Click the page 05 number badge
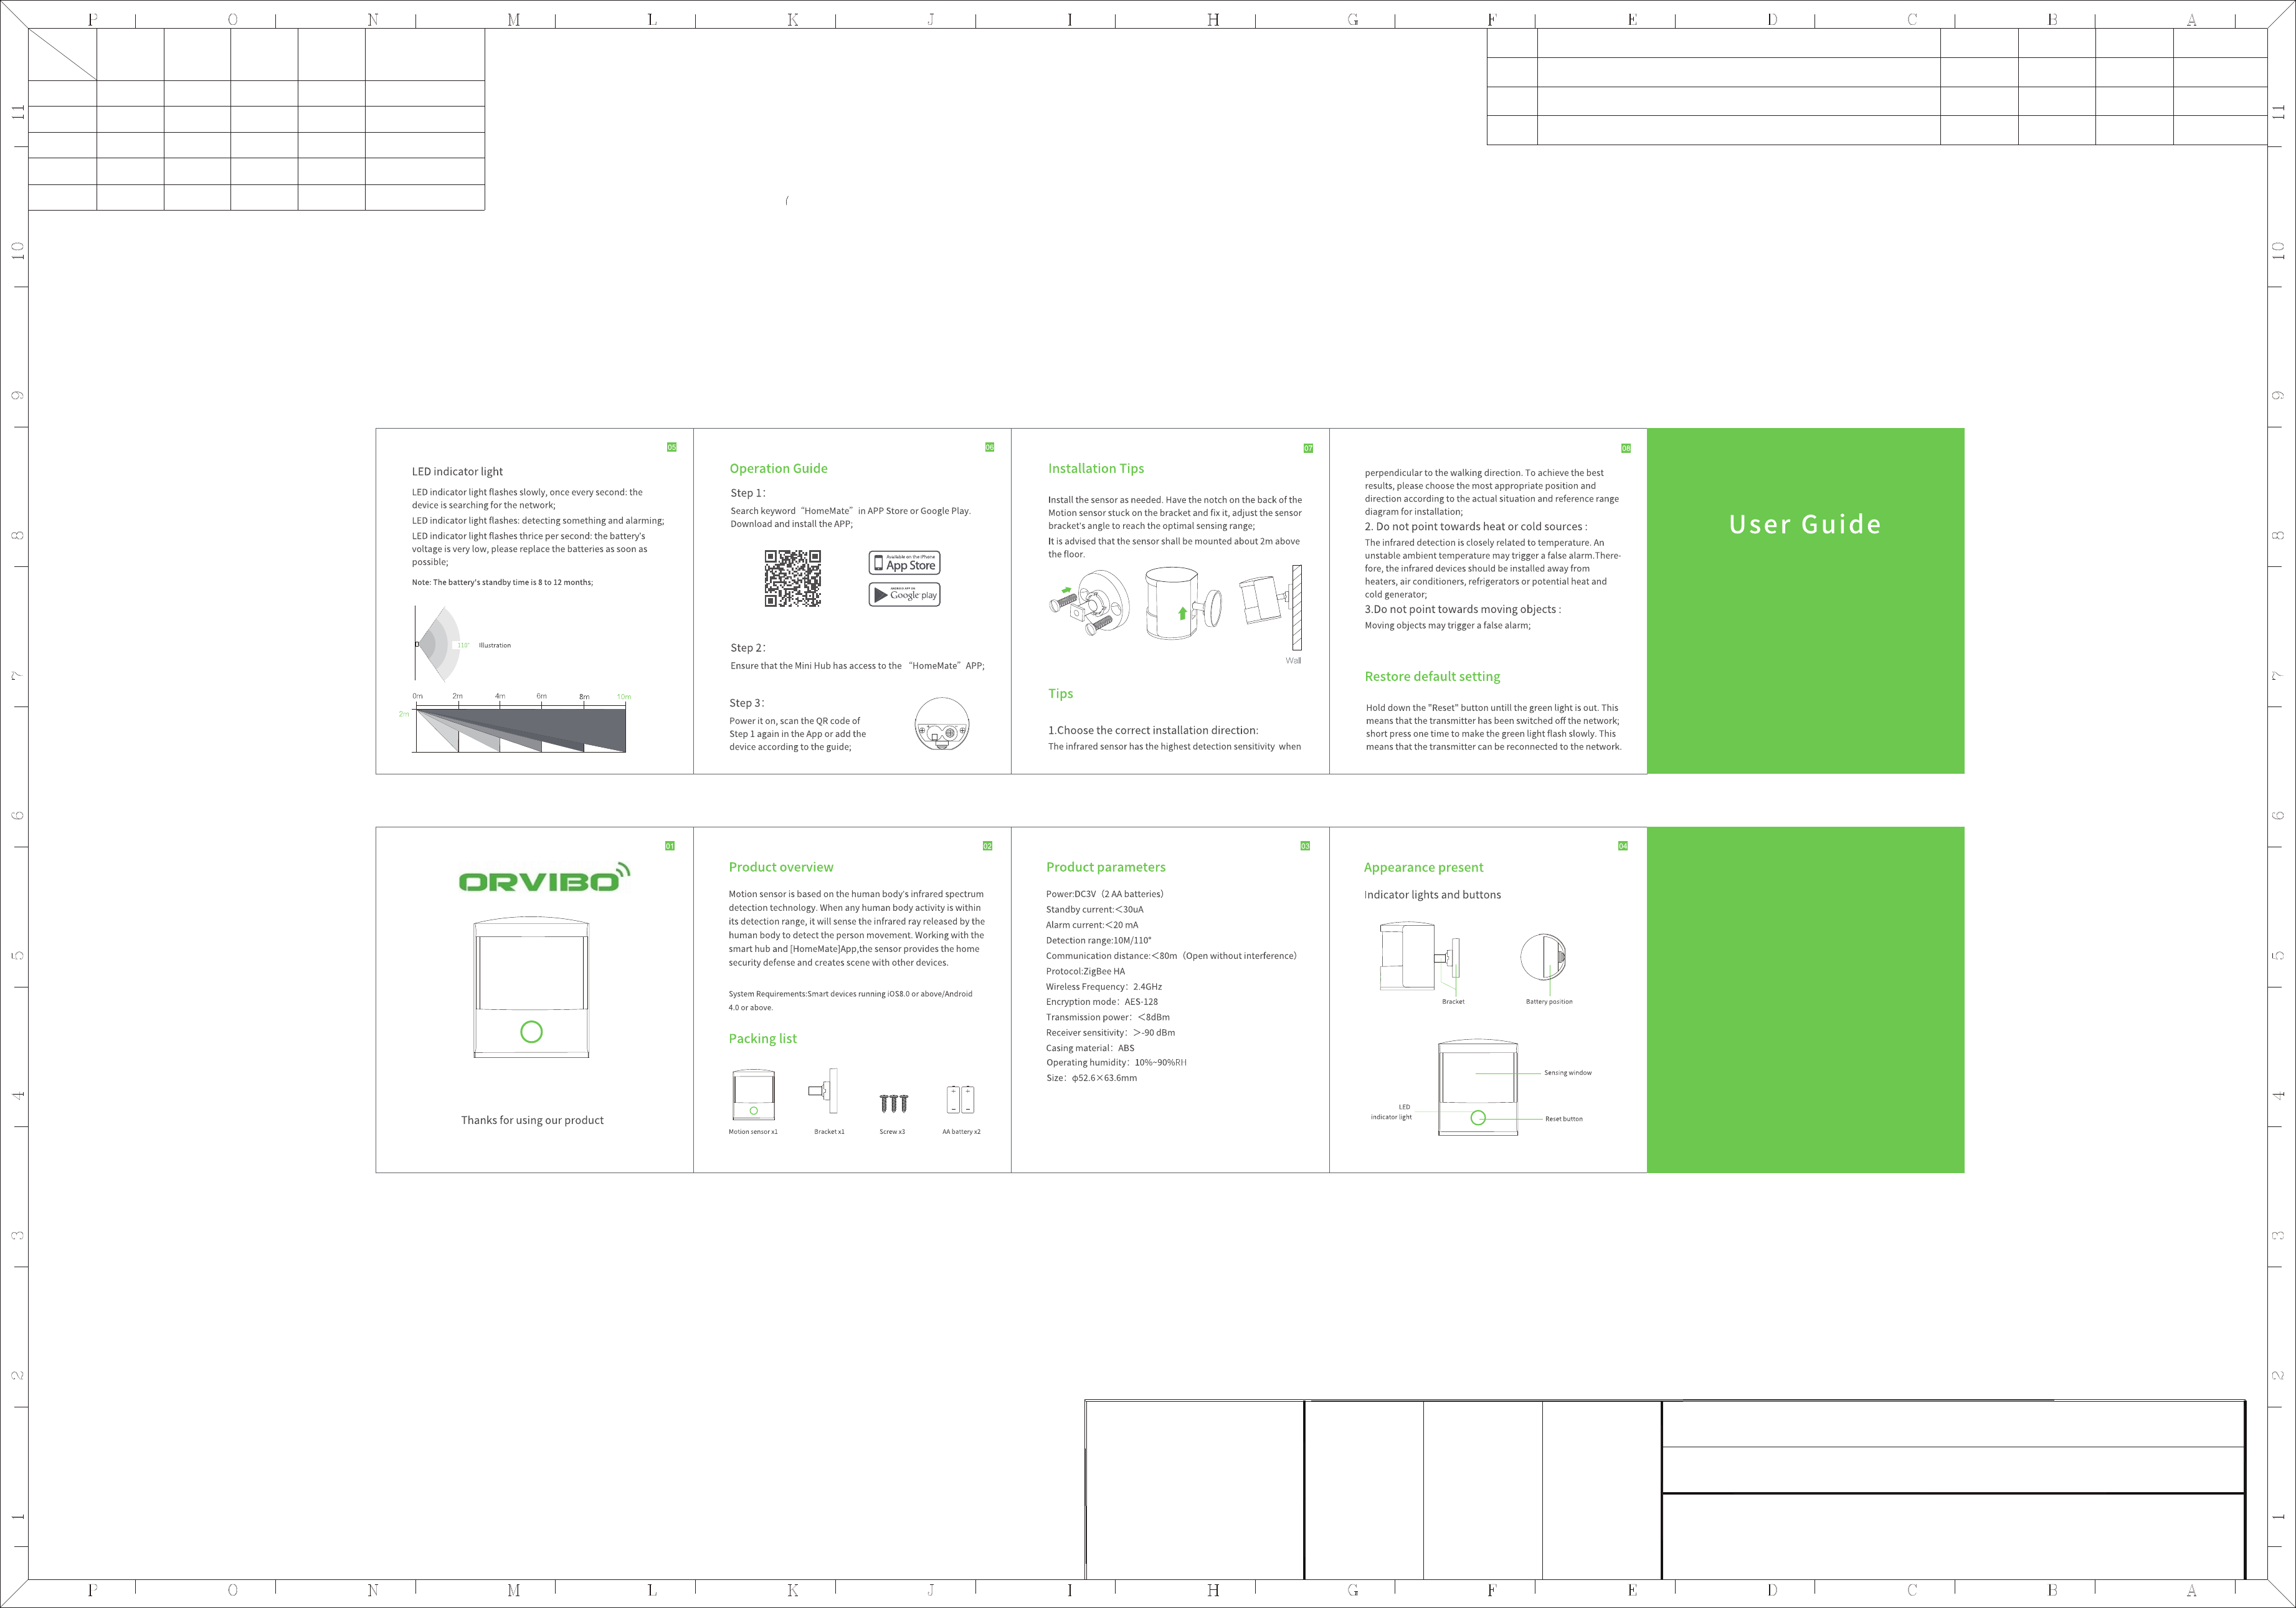 click(x=672, y=447)
